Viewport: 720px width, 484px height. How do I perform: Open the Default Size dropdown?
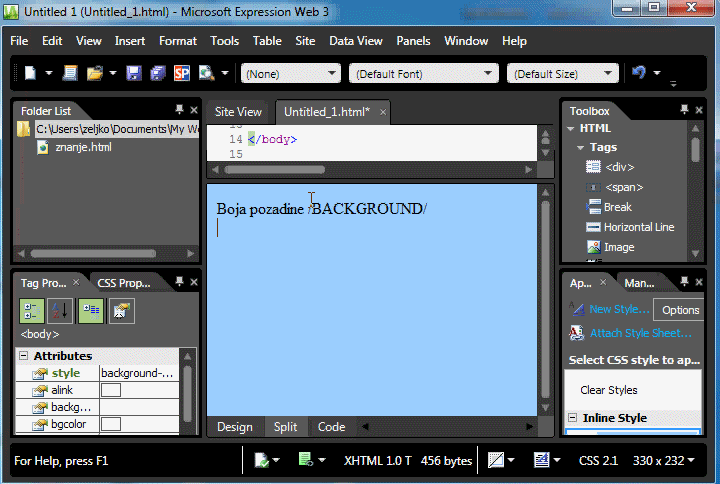(x=562, y=73)
